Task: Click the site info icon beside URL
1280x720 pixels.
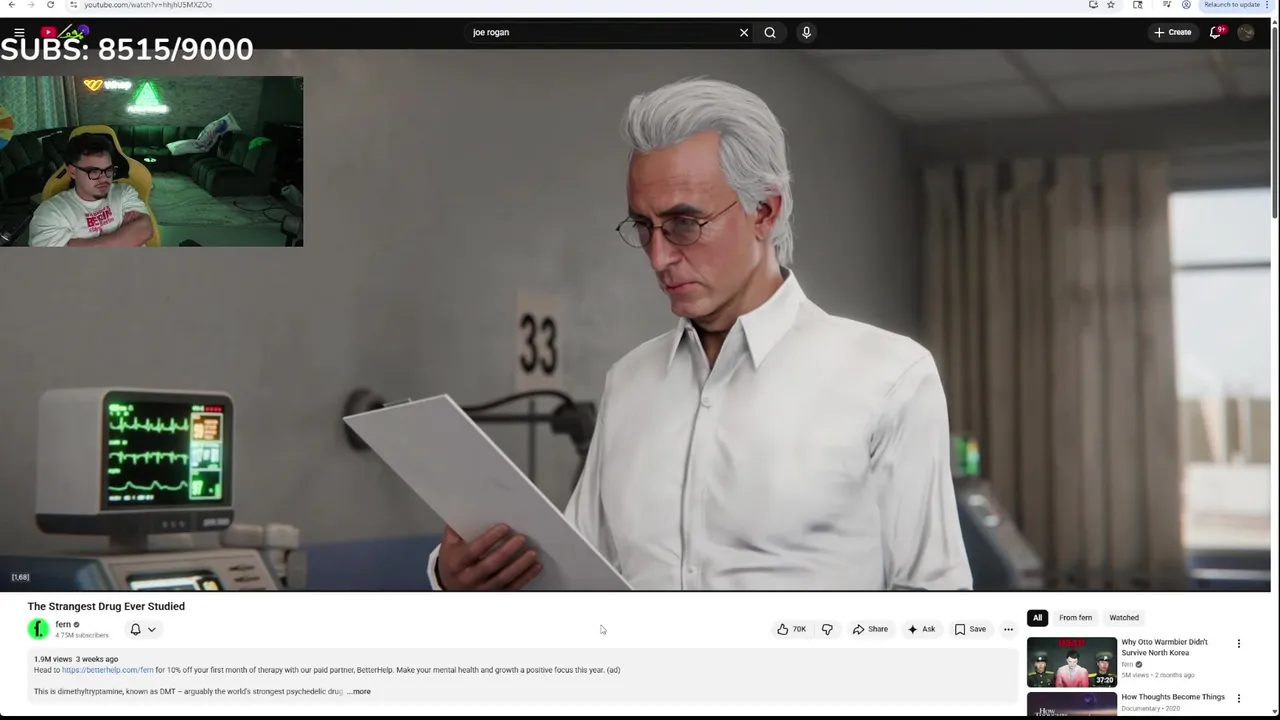Action: 73,5
